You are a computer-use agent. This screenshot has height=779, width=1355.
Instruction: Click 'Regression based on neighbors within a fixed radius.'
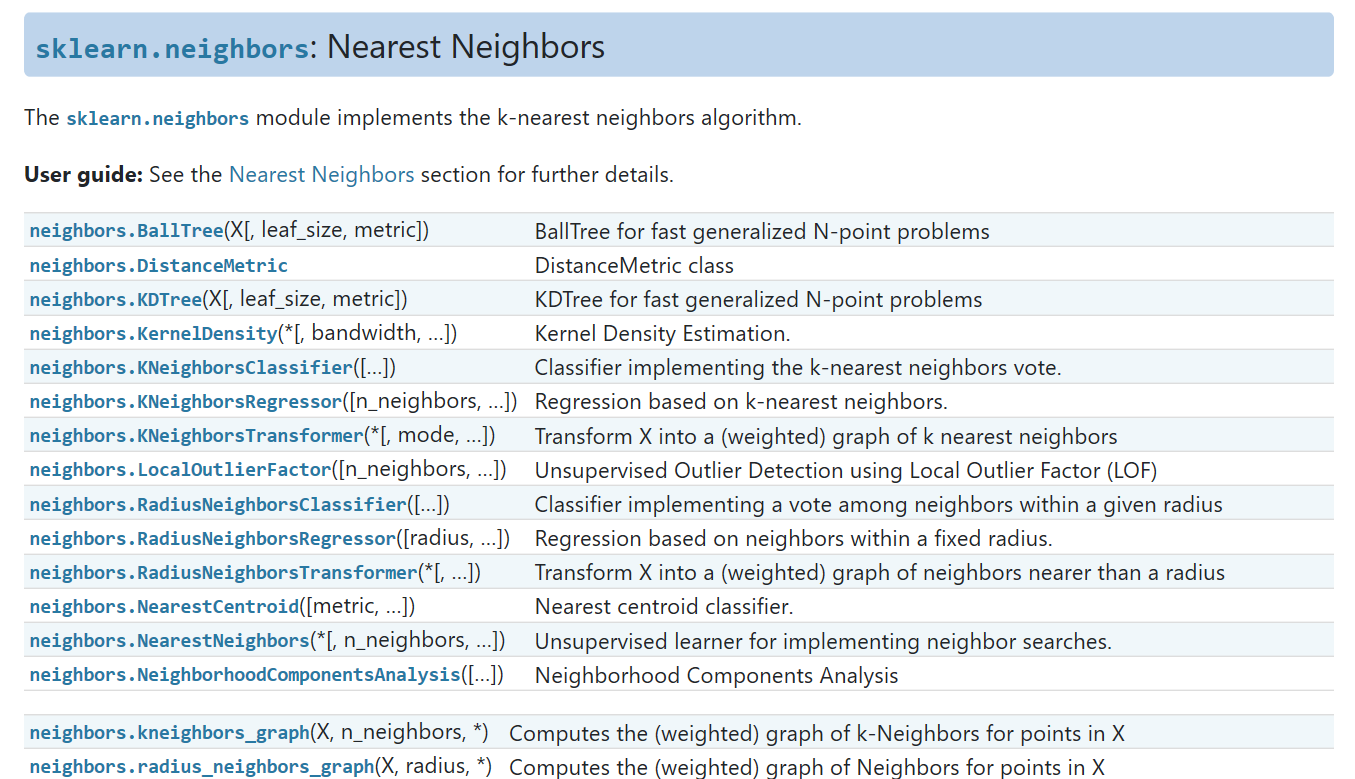coord(794,538)
